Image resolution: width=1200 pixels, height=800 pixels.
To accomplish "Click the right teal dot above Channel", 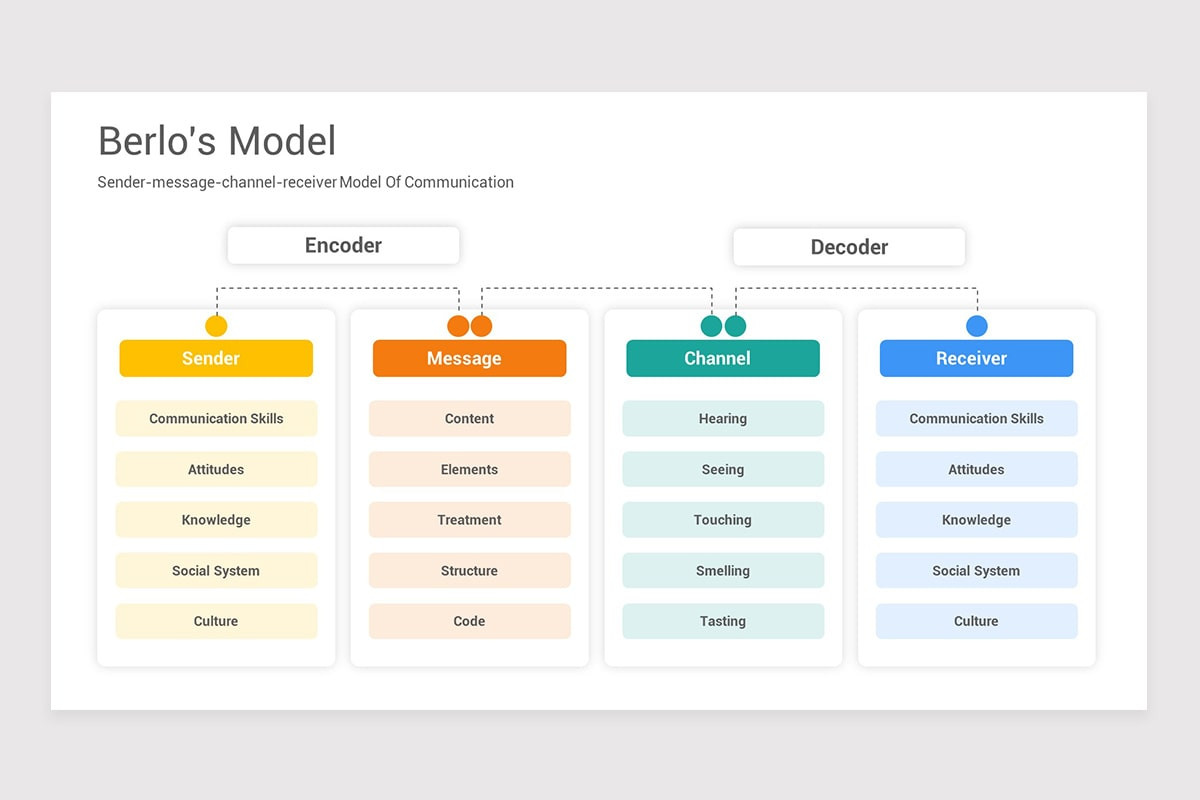I will (x=735, y=326).
